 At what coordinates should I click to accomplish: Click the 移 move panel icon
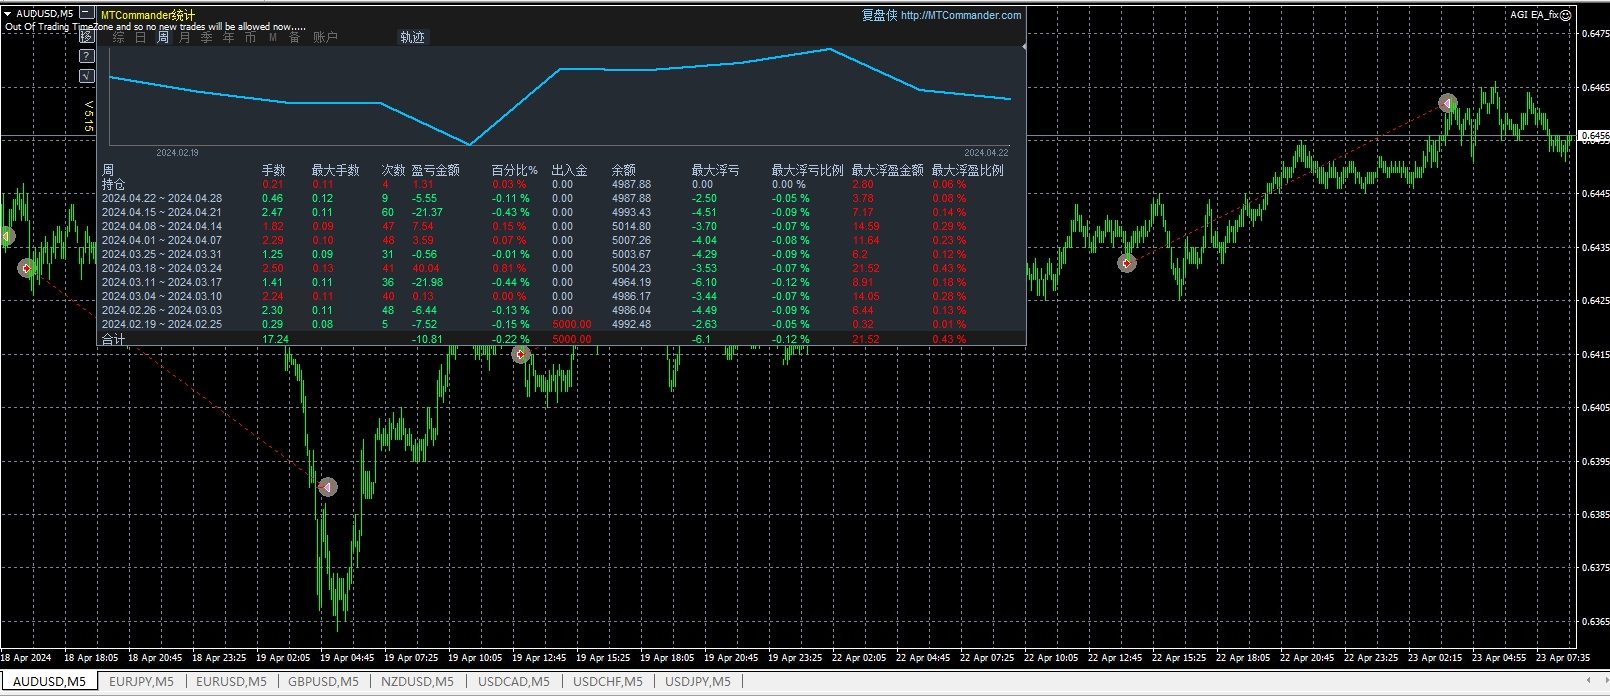[87, 36]
